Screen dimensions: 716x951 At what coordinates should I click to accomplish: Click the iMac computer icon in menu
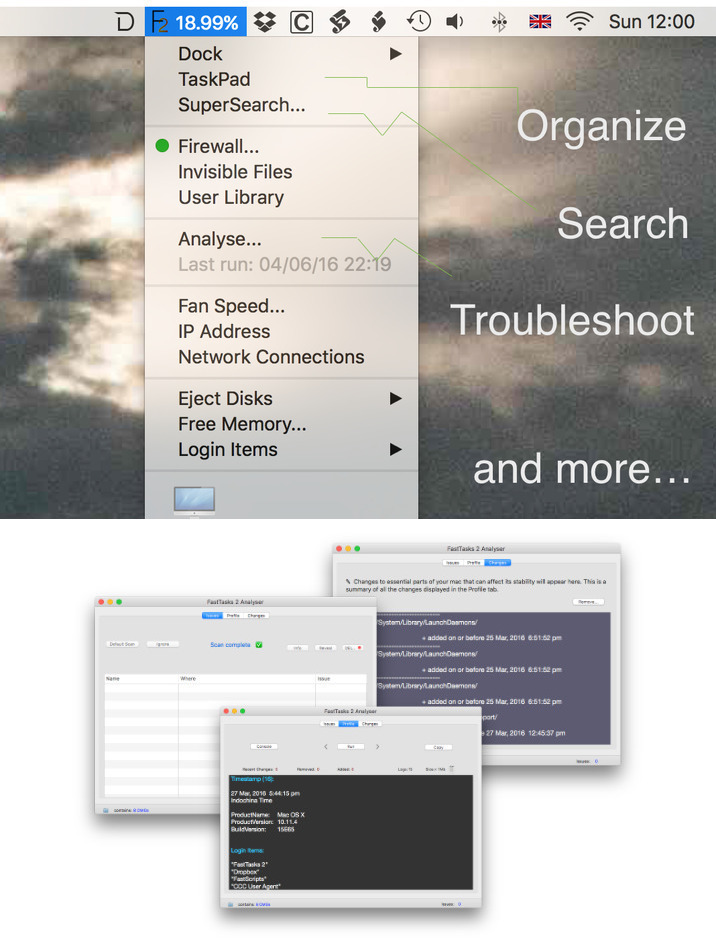tap(195, 501)
